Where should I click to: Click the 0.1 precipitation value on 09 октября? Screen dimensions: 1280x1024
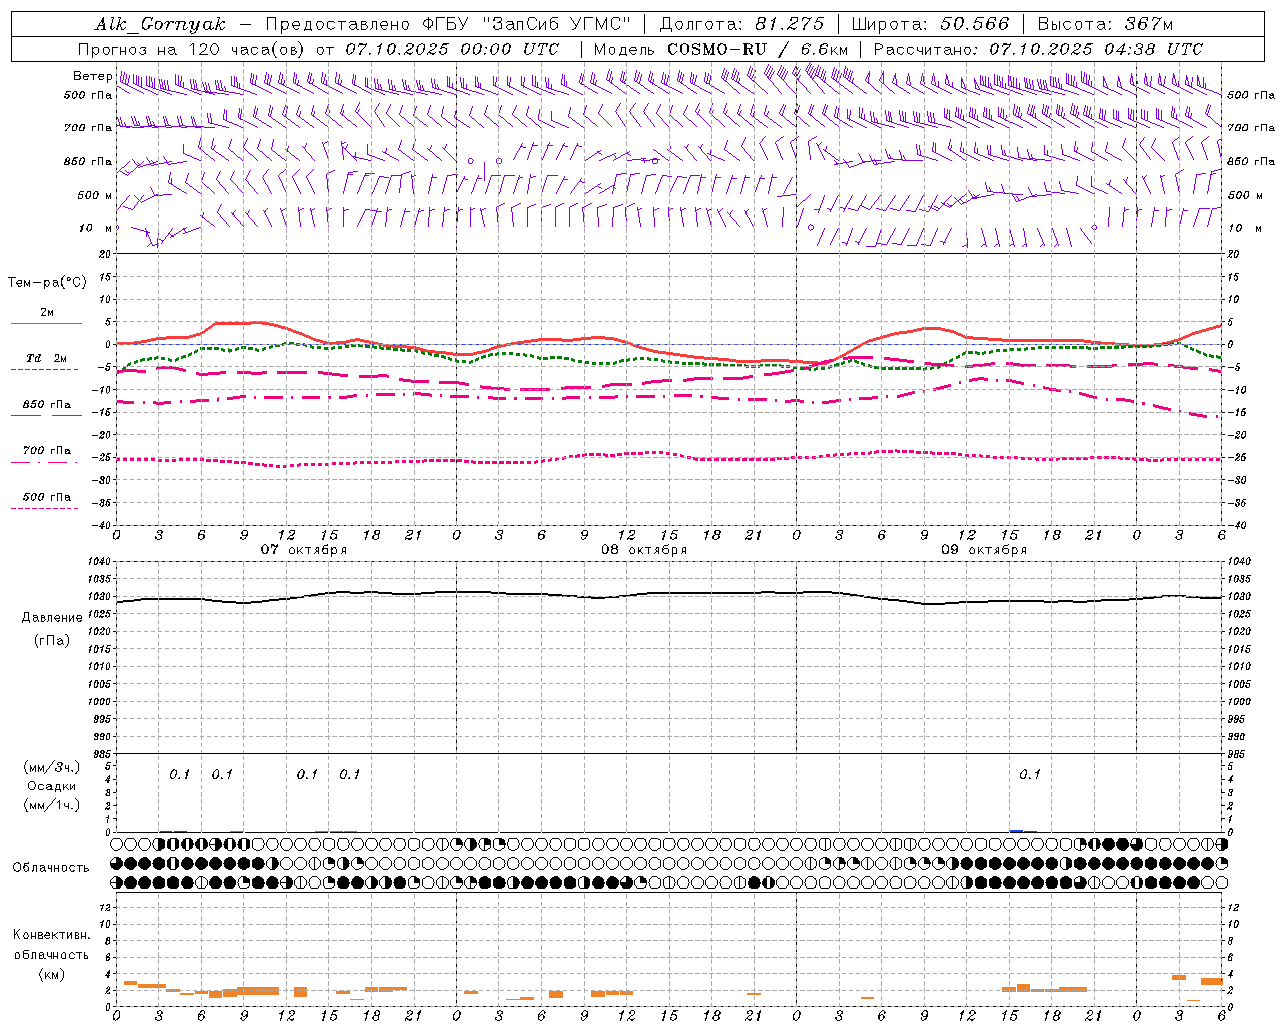click(x=1030, y=775)
